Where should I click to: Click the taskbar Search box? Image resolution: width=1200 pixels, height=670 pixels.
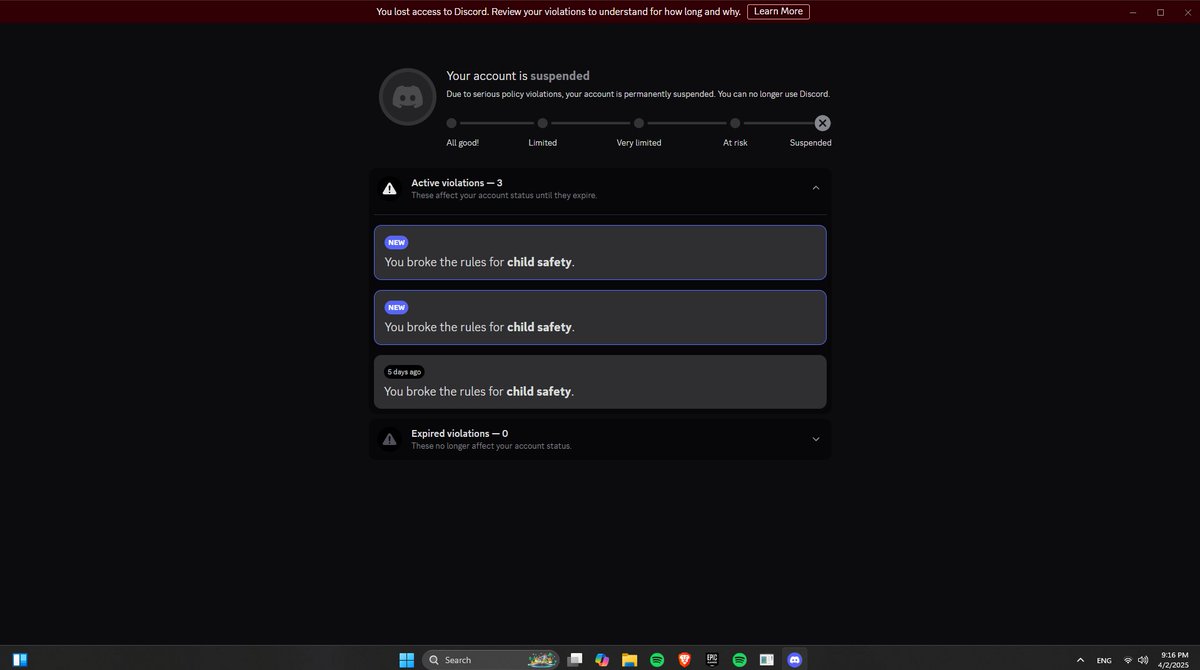coord(491,660)
